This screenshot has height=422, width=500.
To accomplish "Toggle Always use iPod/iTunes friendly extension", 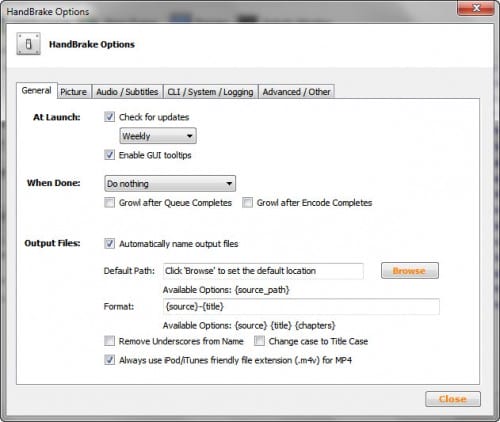I will (x=109, y=360).
